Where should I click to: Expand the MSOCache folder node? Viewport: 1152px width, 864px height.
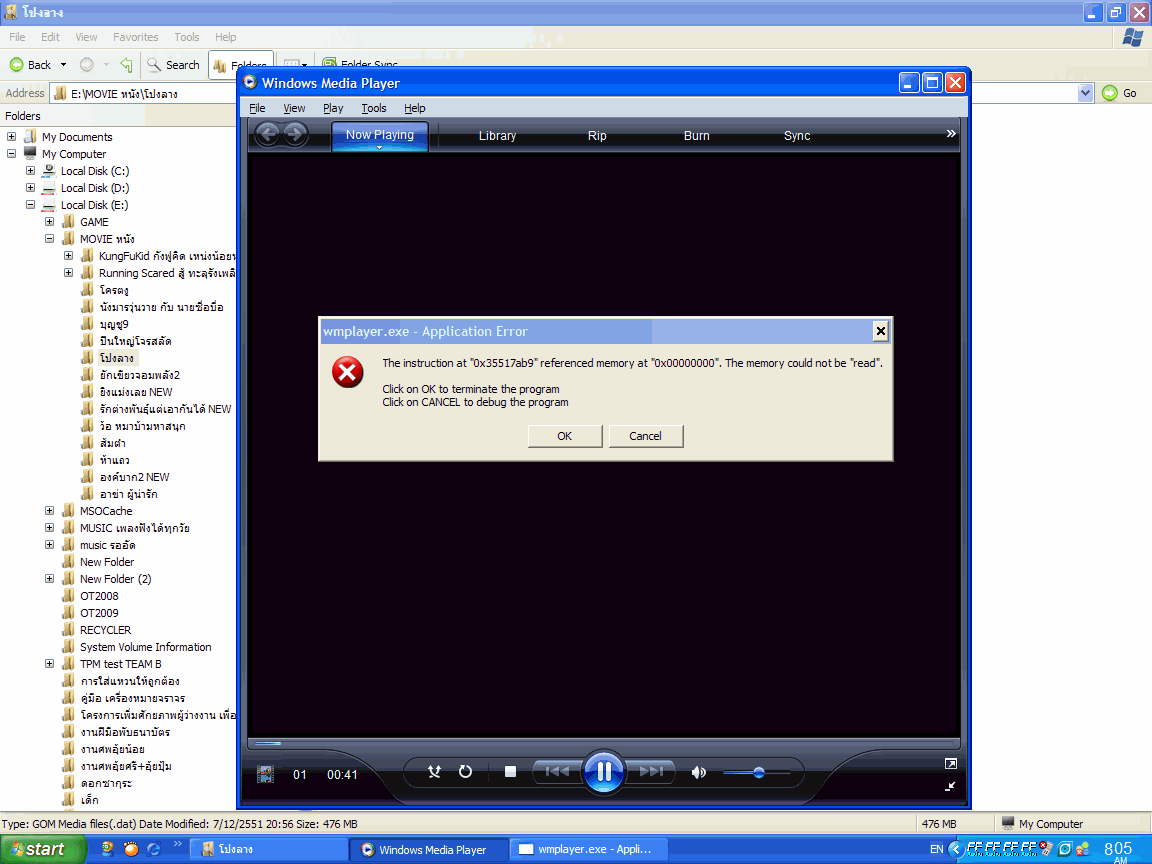[50, 511]
